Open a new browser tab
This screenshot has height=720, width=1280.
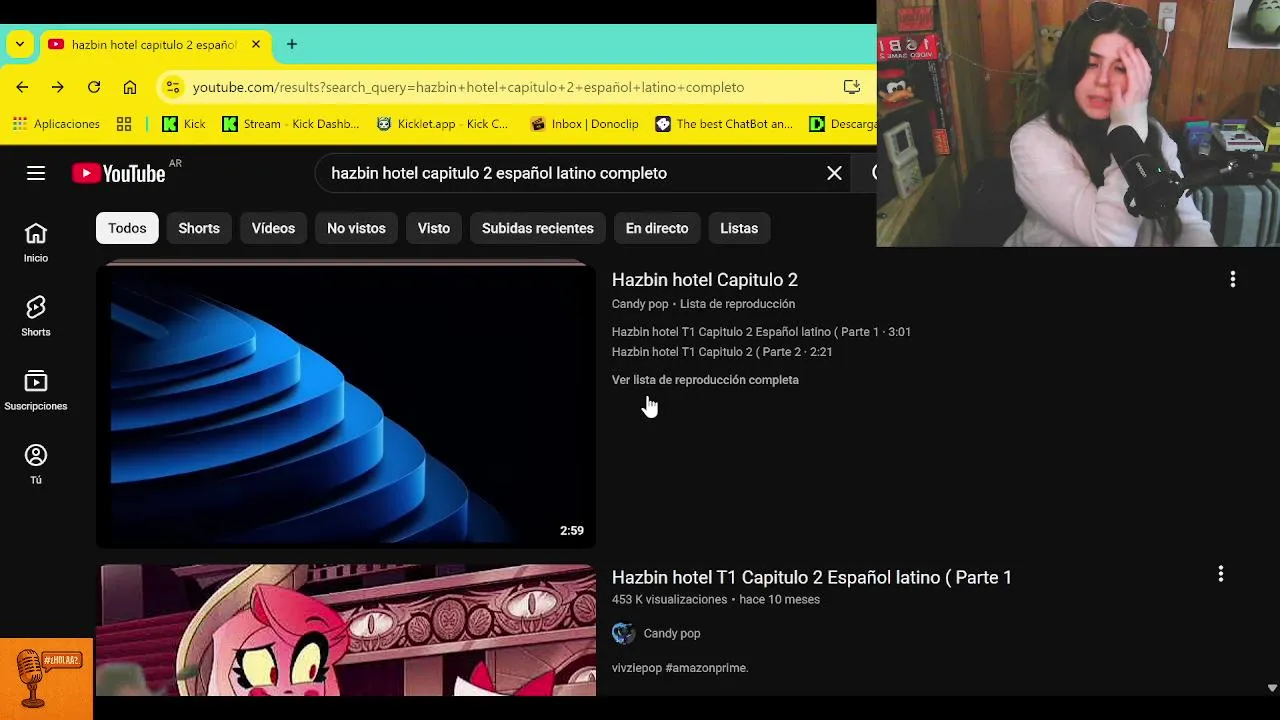(x=292, y=44)
